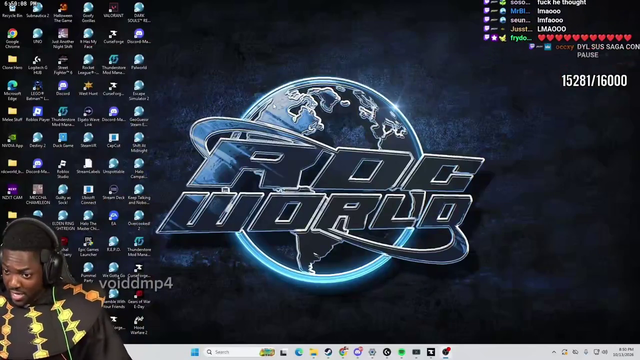Open Google Chrome from the taskbar

point(343,352)
